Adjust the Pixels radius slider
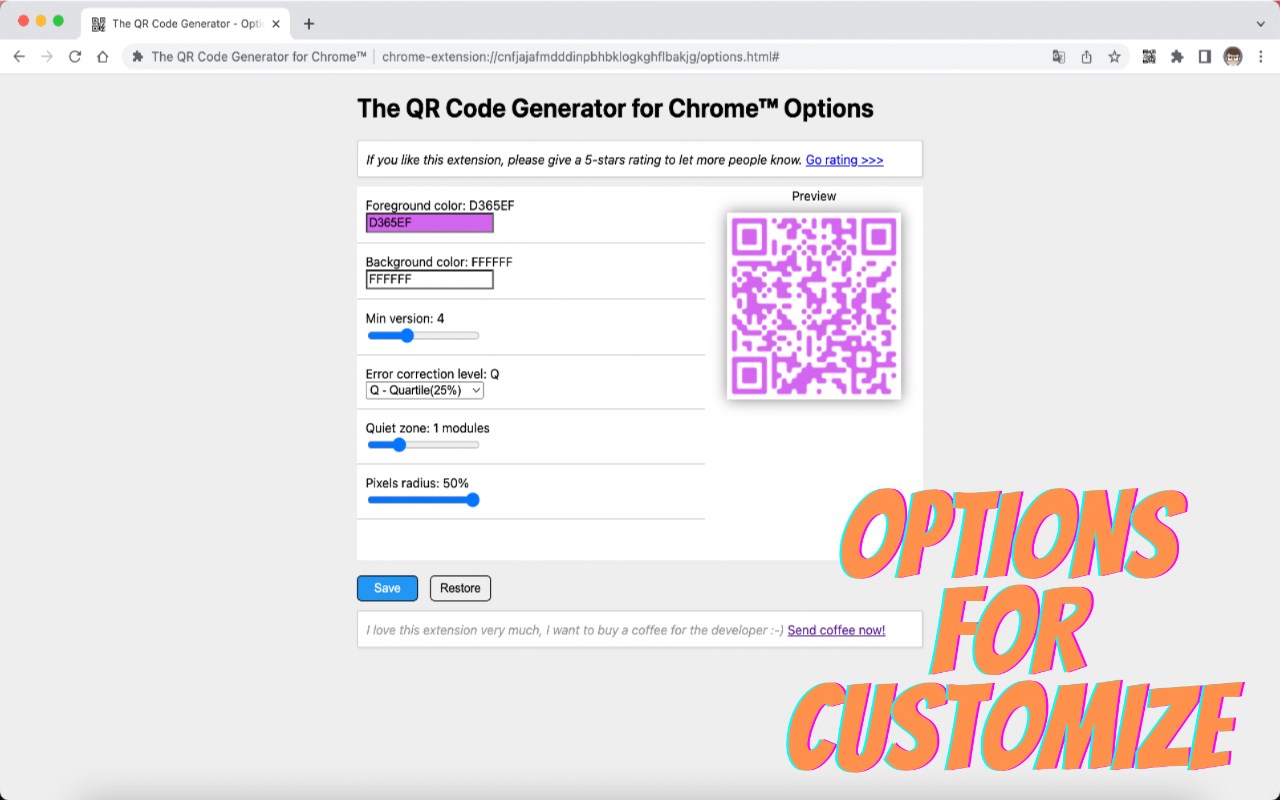Screen dimensions: 1280x800 click(x=423, y=500)
